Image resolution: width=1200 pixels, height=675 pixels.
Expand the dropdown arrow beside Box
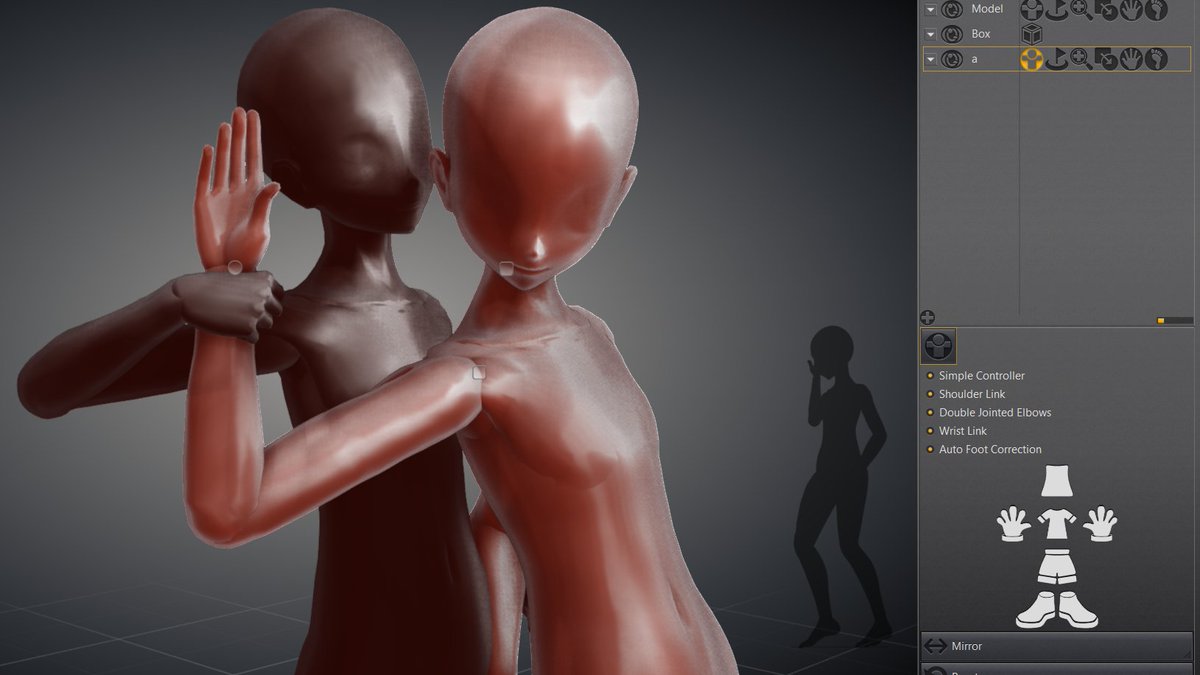click(930, 34)
